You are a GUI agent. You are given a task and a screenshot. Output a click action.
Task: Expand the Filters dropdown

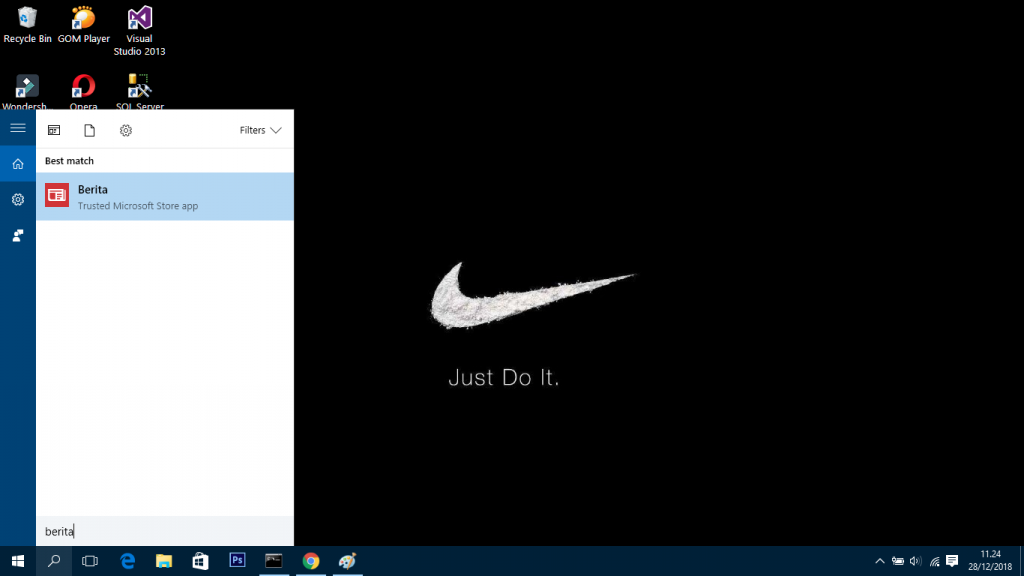click(260, 130)
